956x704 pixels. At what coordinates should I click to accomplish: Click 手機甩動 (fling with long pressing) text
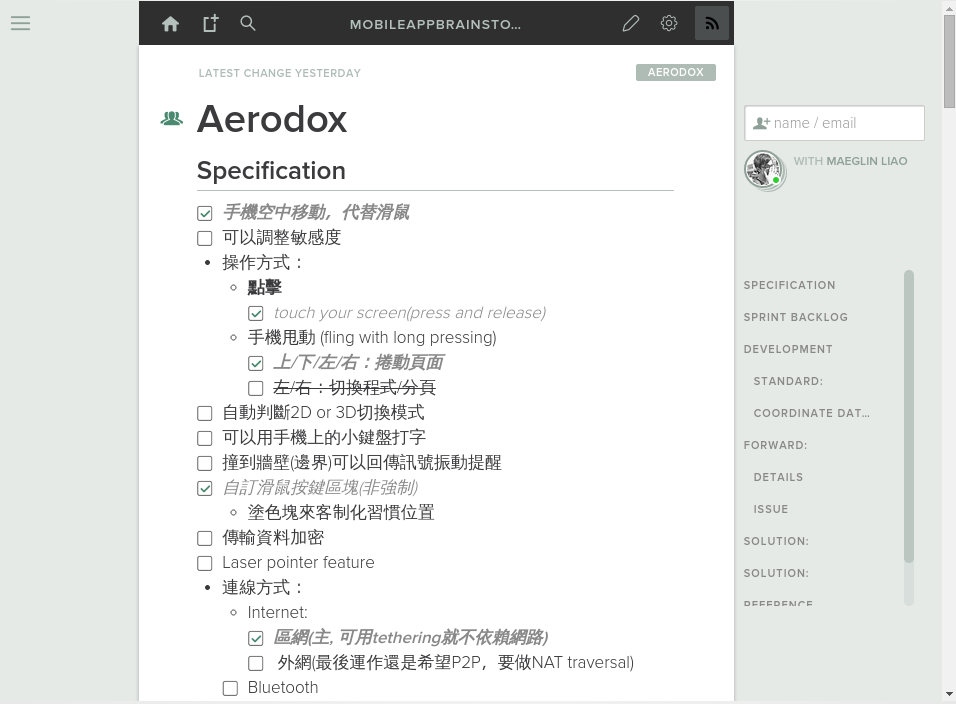pos(372,338)
